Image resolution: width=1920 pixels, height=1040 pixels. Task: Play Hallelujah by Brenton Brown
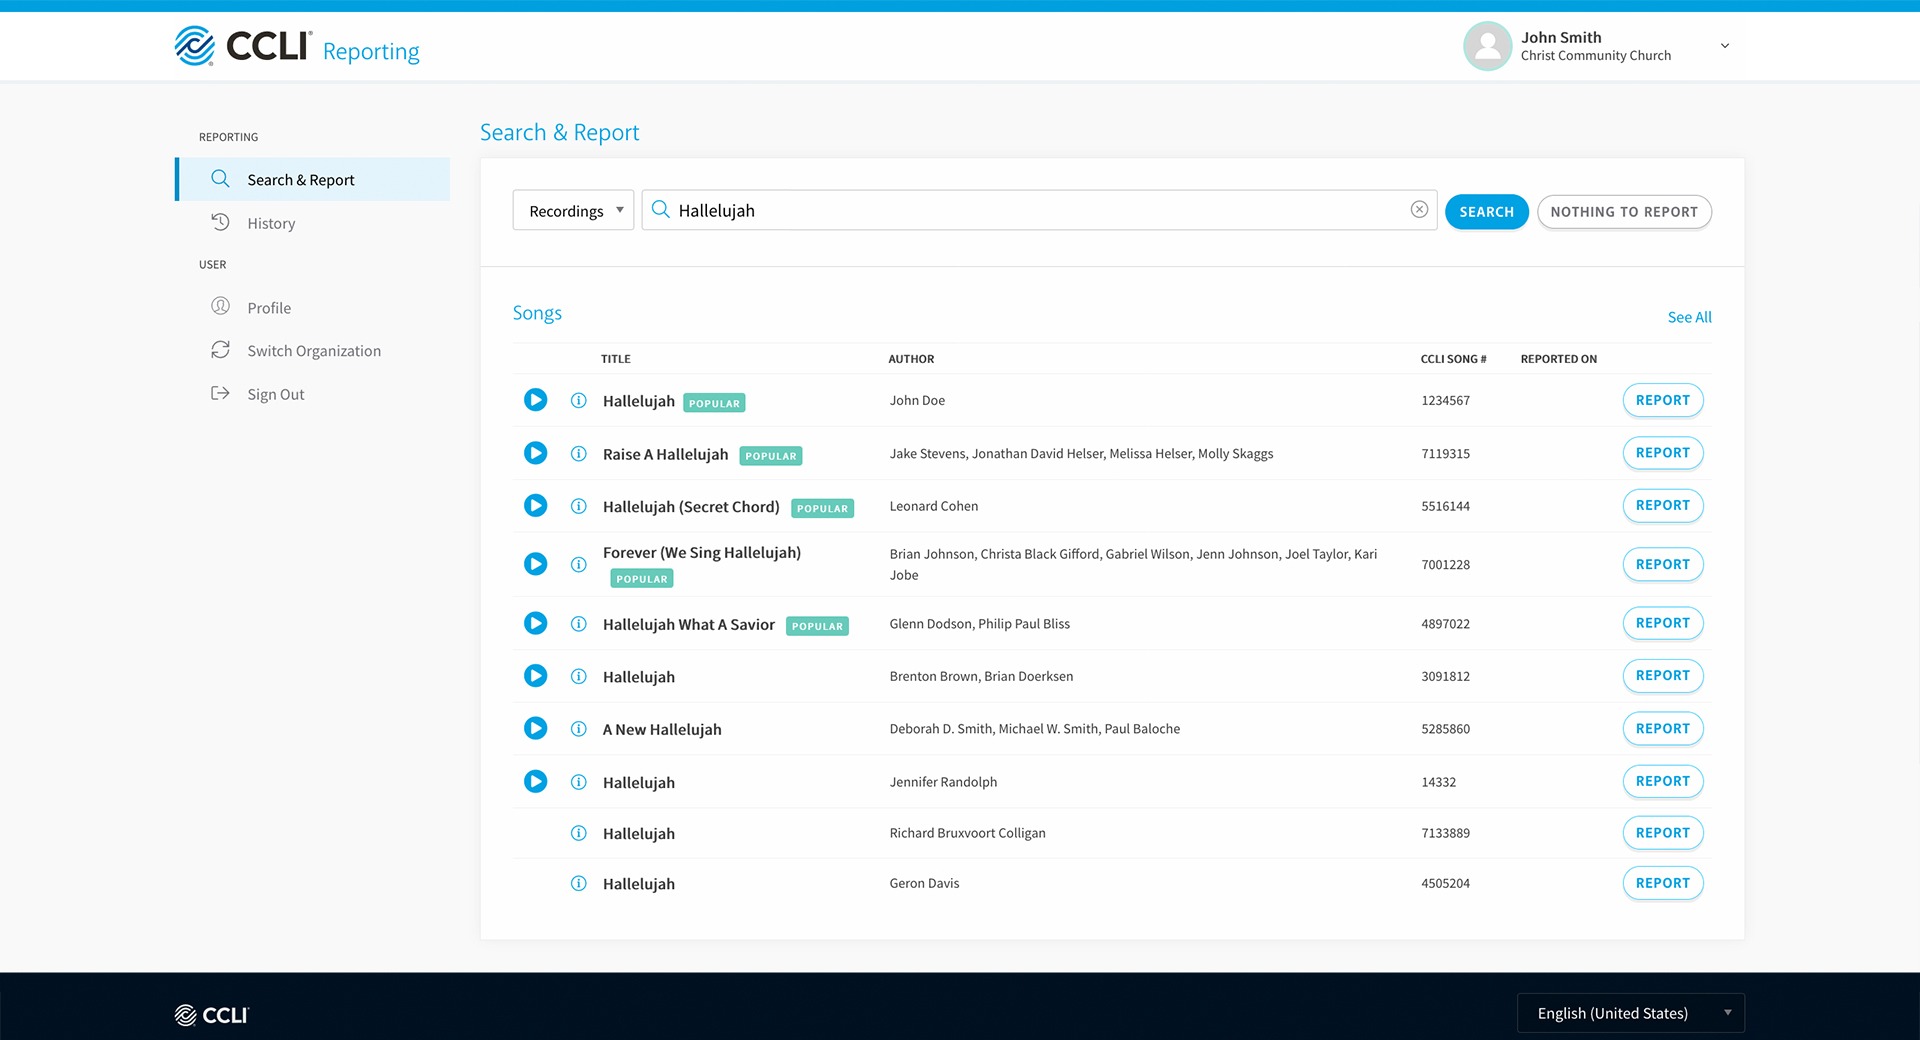point(536,676)
